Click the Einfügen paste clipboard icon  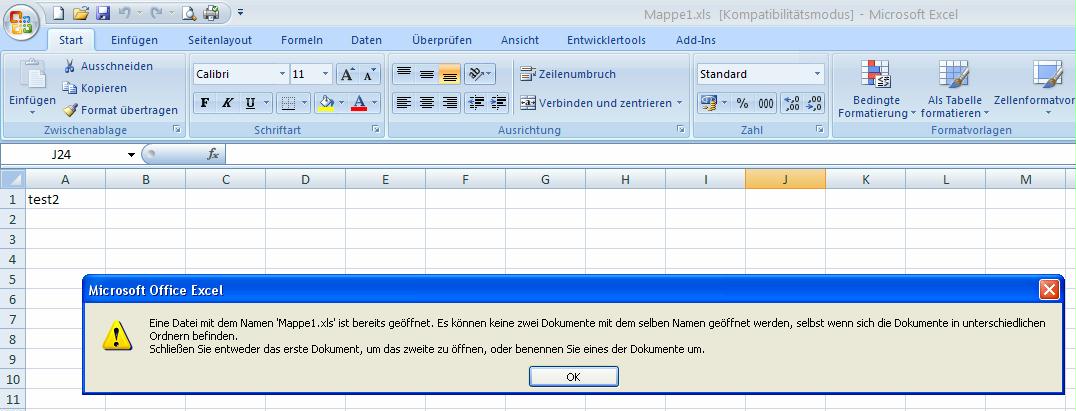pyautogui.click(x=32, y=75)
